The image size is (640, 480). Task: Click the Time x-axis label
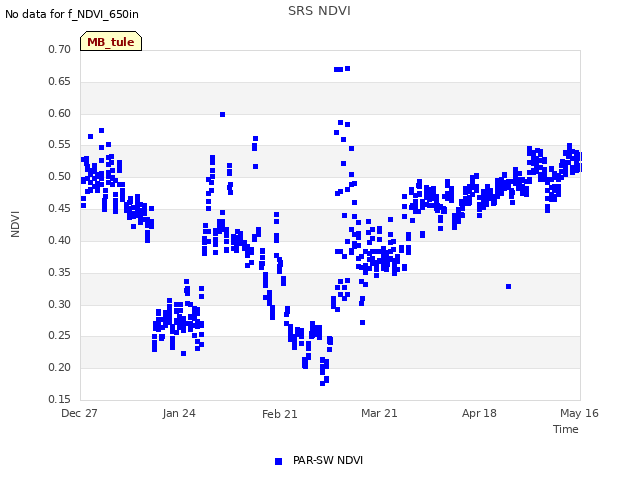pos(565,429)
